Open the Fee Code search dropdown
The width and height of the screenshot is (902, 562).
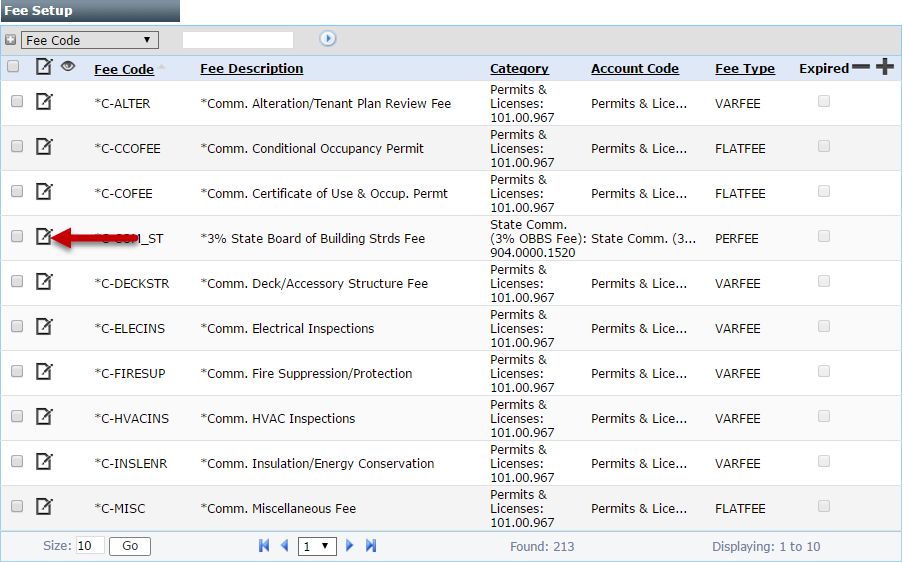[90, 40]
